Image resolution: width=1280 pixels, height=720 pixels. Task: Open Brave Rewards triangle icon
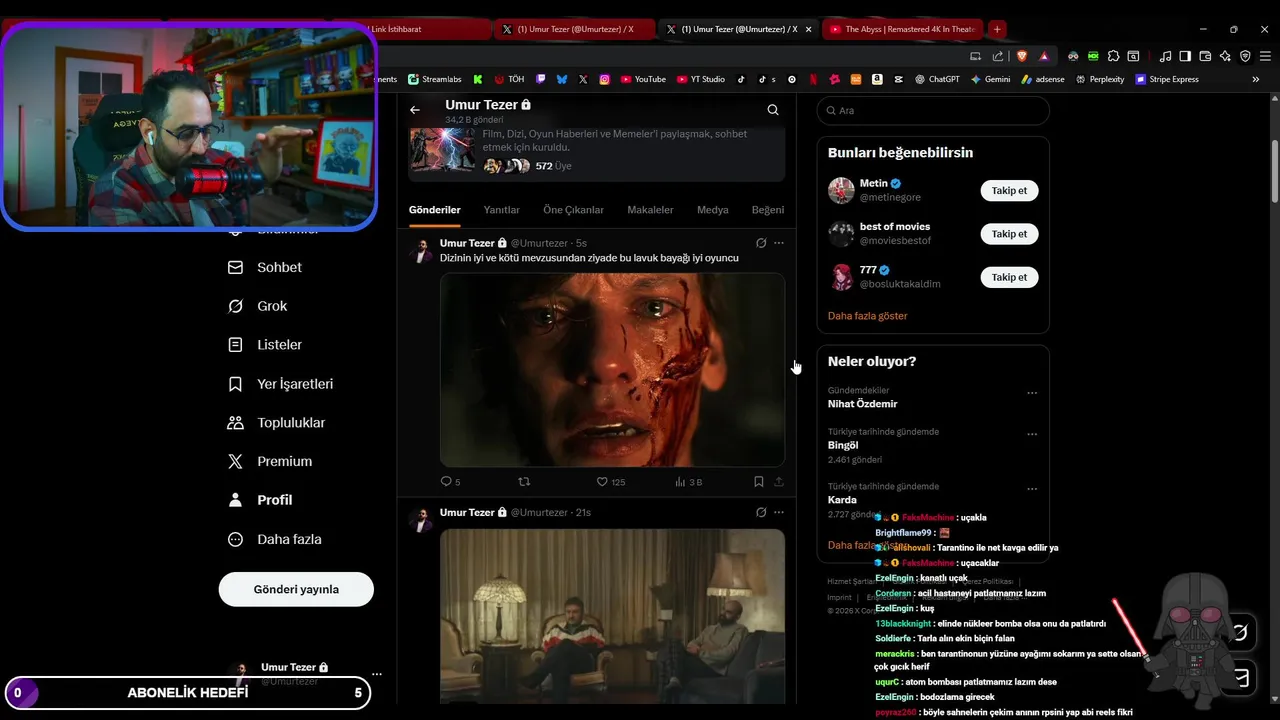(1044, 56)
